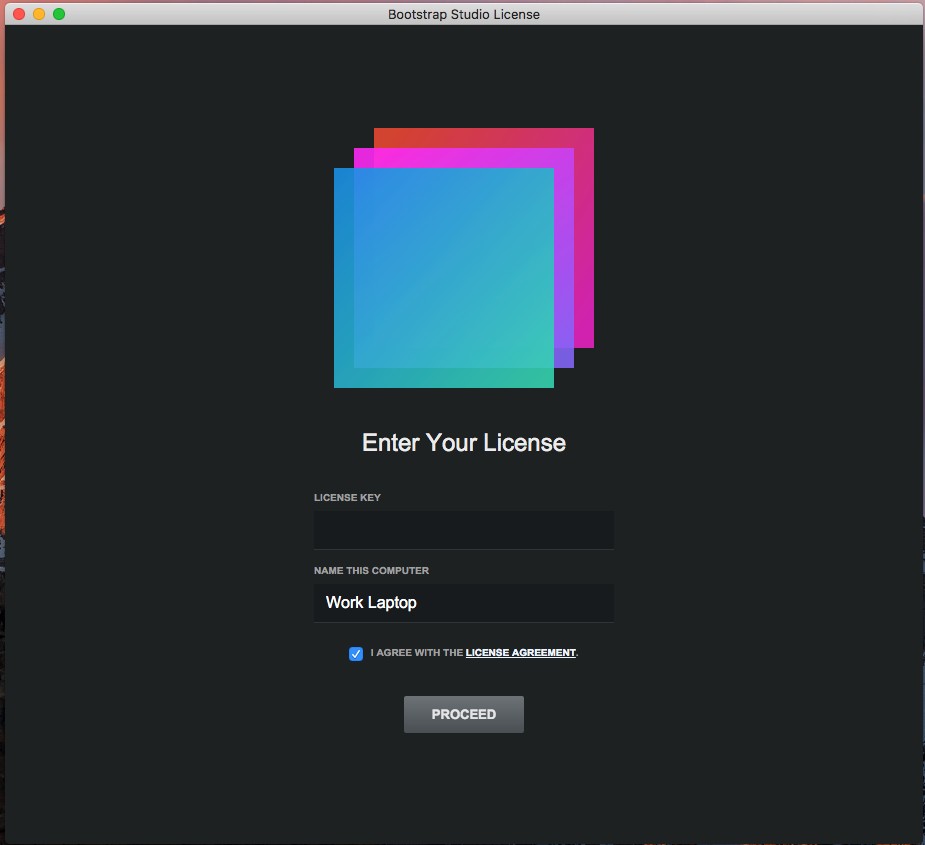Uncheck the license agreement checkbox
Screen dimensions: 925x845
[x=356, y=654]
